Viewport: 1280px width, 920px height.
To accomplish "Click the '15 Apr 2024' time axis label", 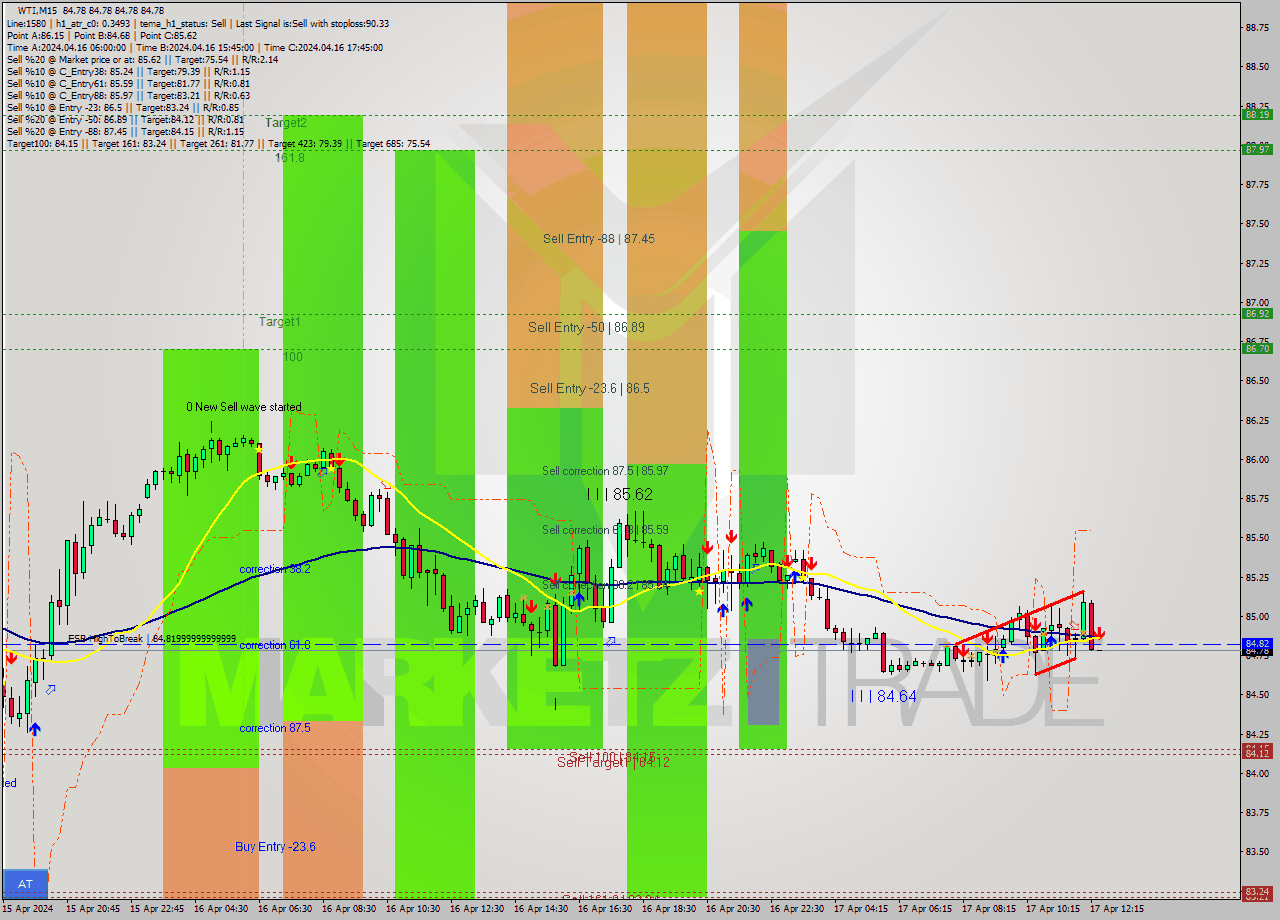I will pos(30,909).
